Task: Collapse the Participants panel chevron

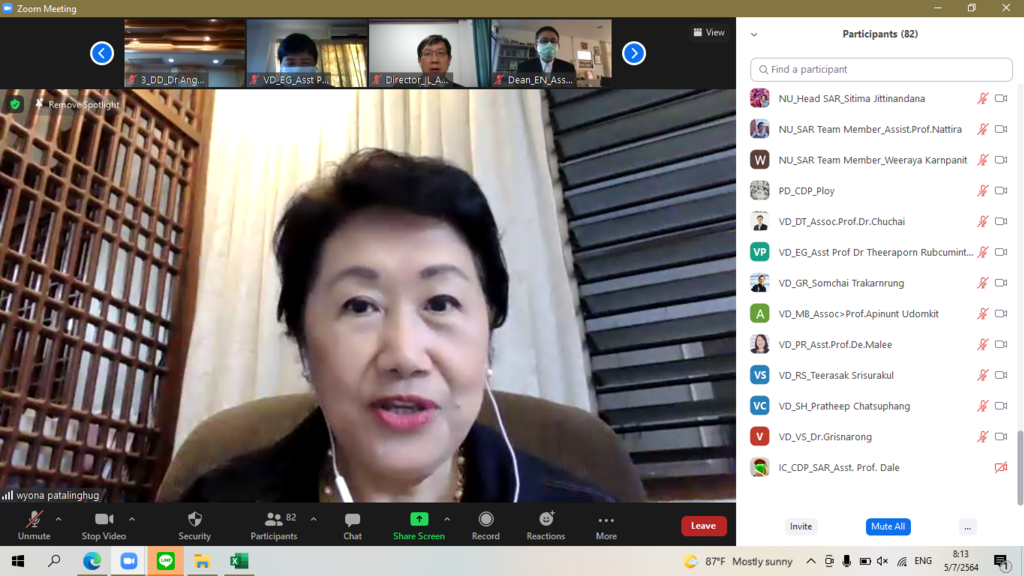Action: click(x=754, y=34)
